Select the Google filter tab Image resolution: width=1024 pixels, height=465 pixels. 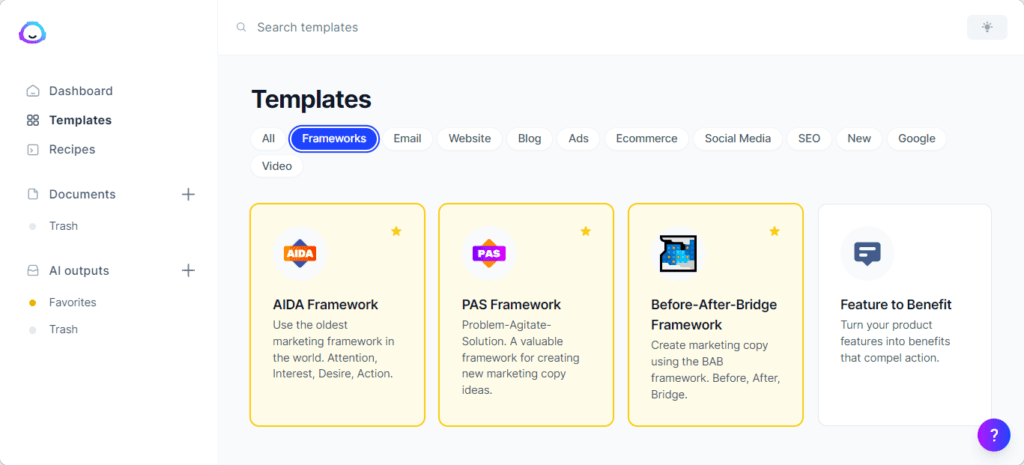(917, 138)
